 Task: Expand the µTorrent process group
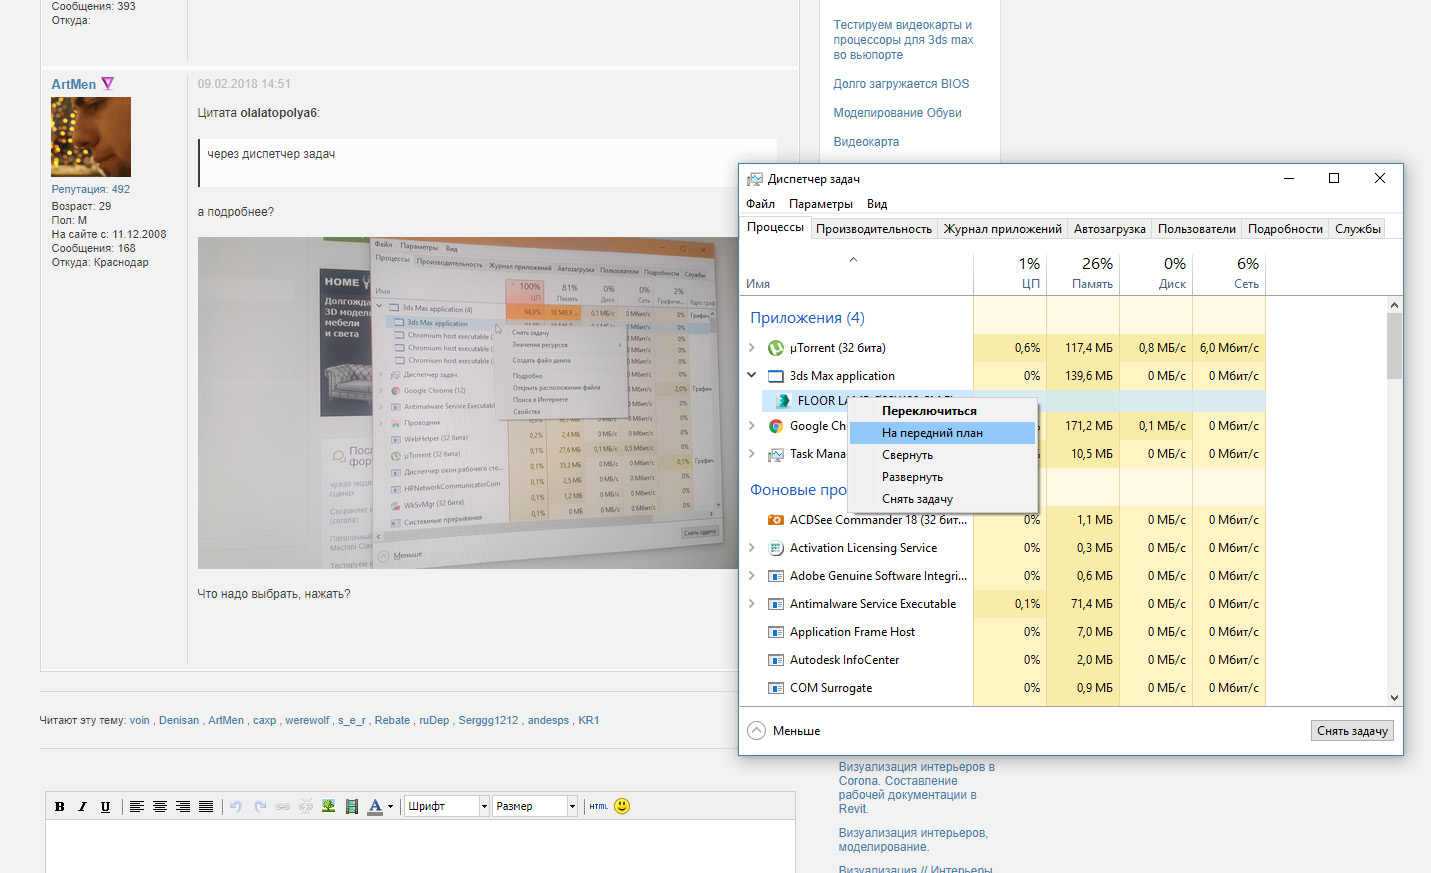click(x=752, y=348)
